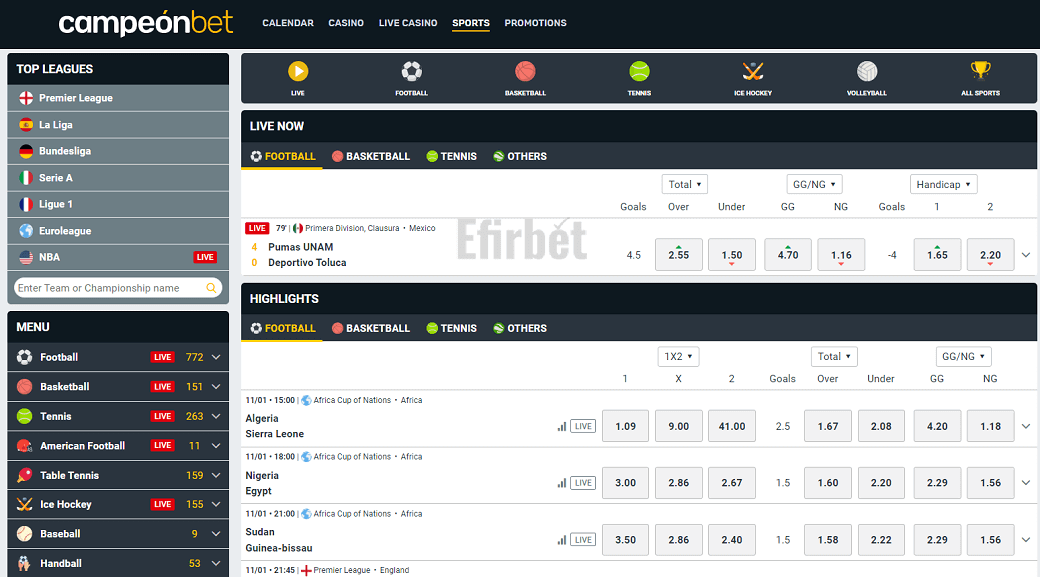Choose the Basketball icon in top sports bar
The image size is (1040, 577).
(525, 72)
